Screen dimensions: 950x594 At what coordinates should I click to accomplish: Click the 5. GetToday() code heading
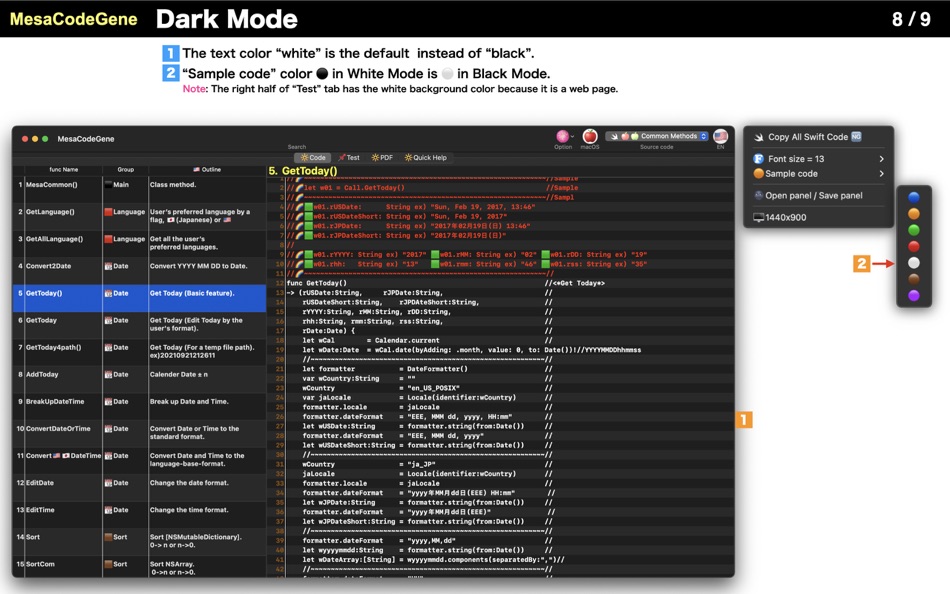303,171
